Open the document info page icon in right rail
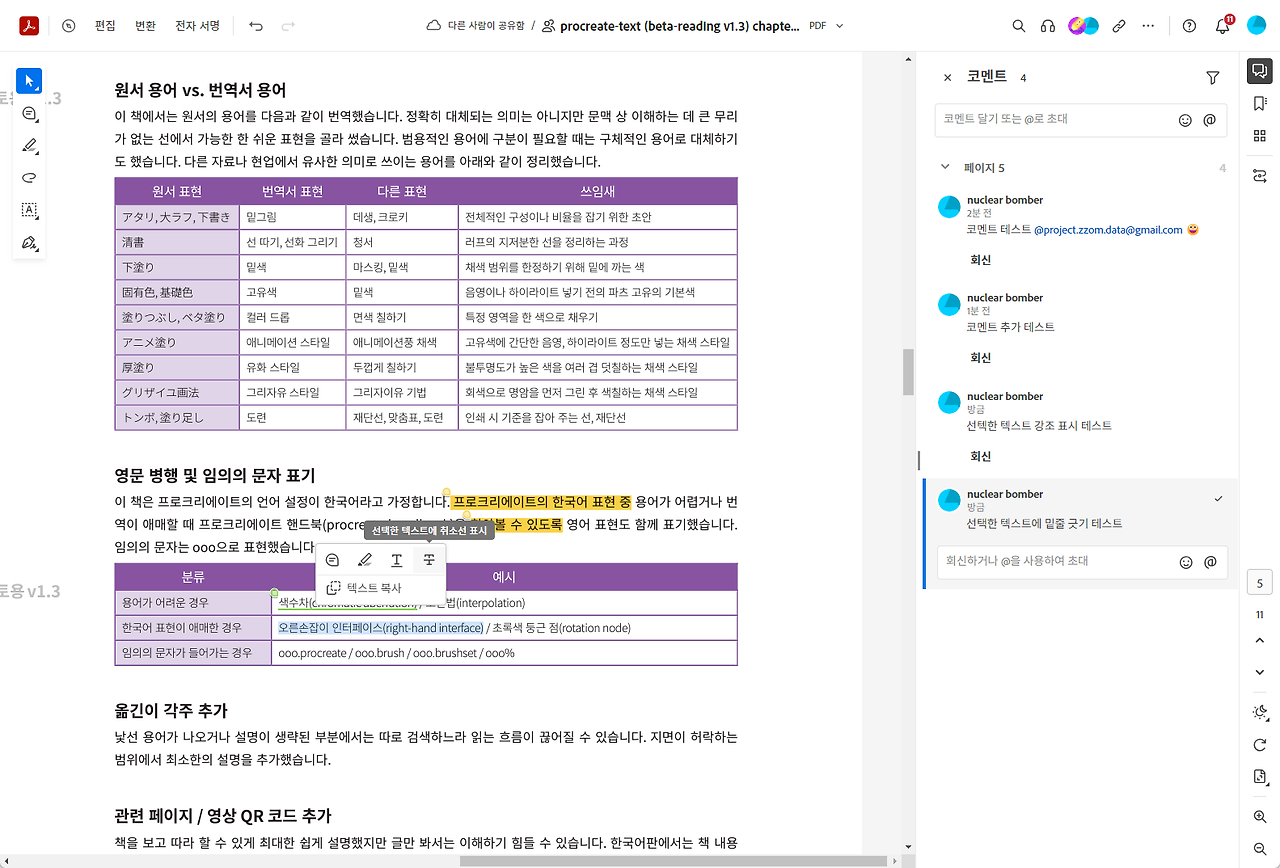The image size is (1280, 868). (x=1259, y=777)
